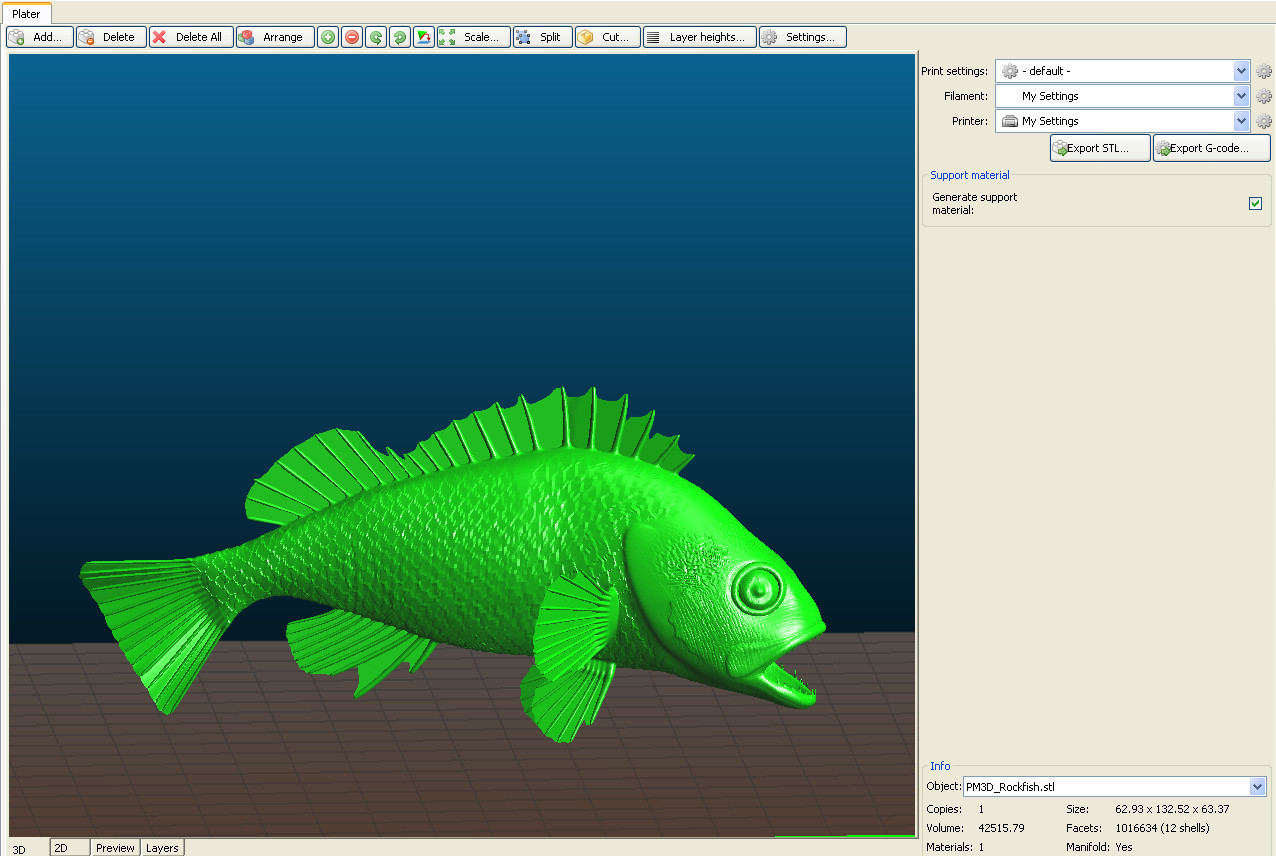Open the Cut tool for the model
The image size is (1276, 856).
coord(606,36)
